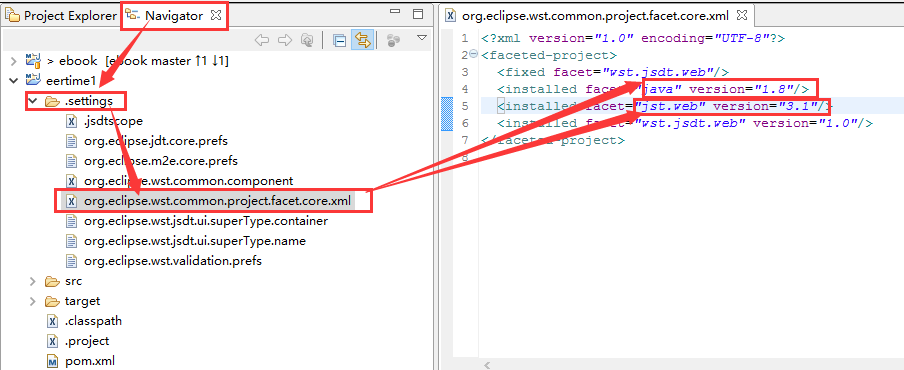Minimize the Navigator panel

[395, 12]
